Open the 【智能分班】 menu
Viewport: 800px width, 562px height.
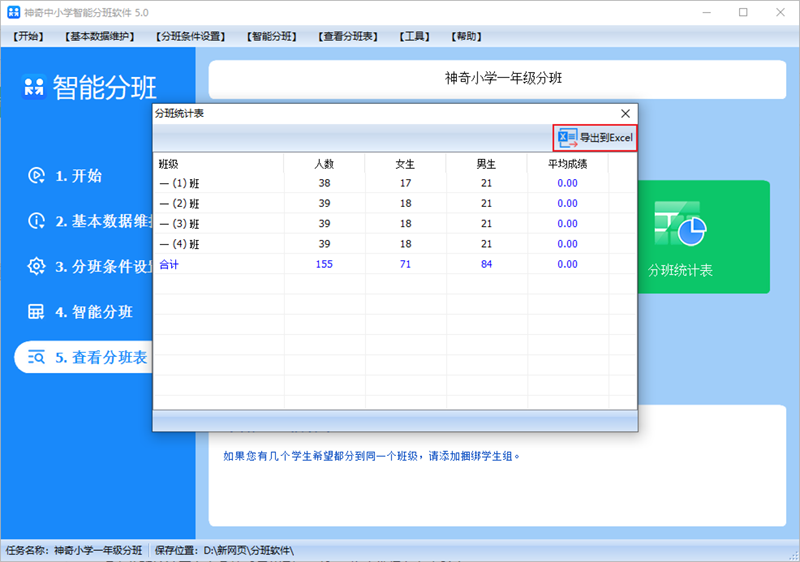(272, 37)
